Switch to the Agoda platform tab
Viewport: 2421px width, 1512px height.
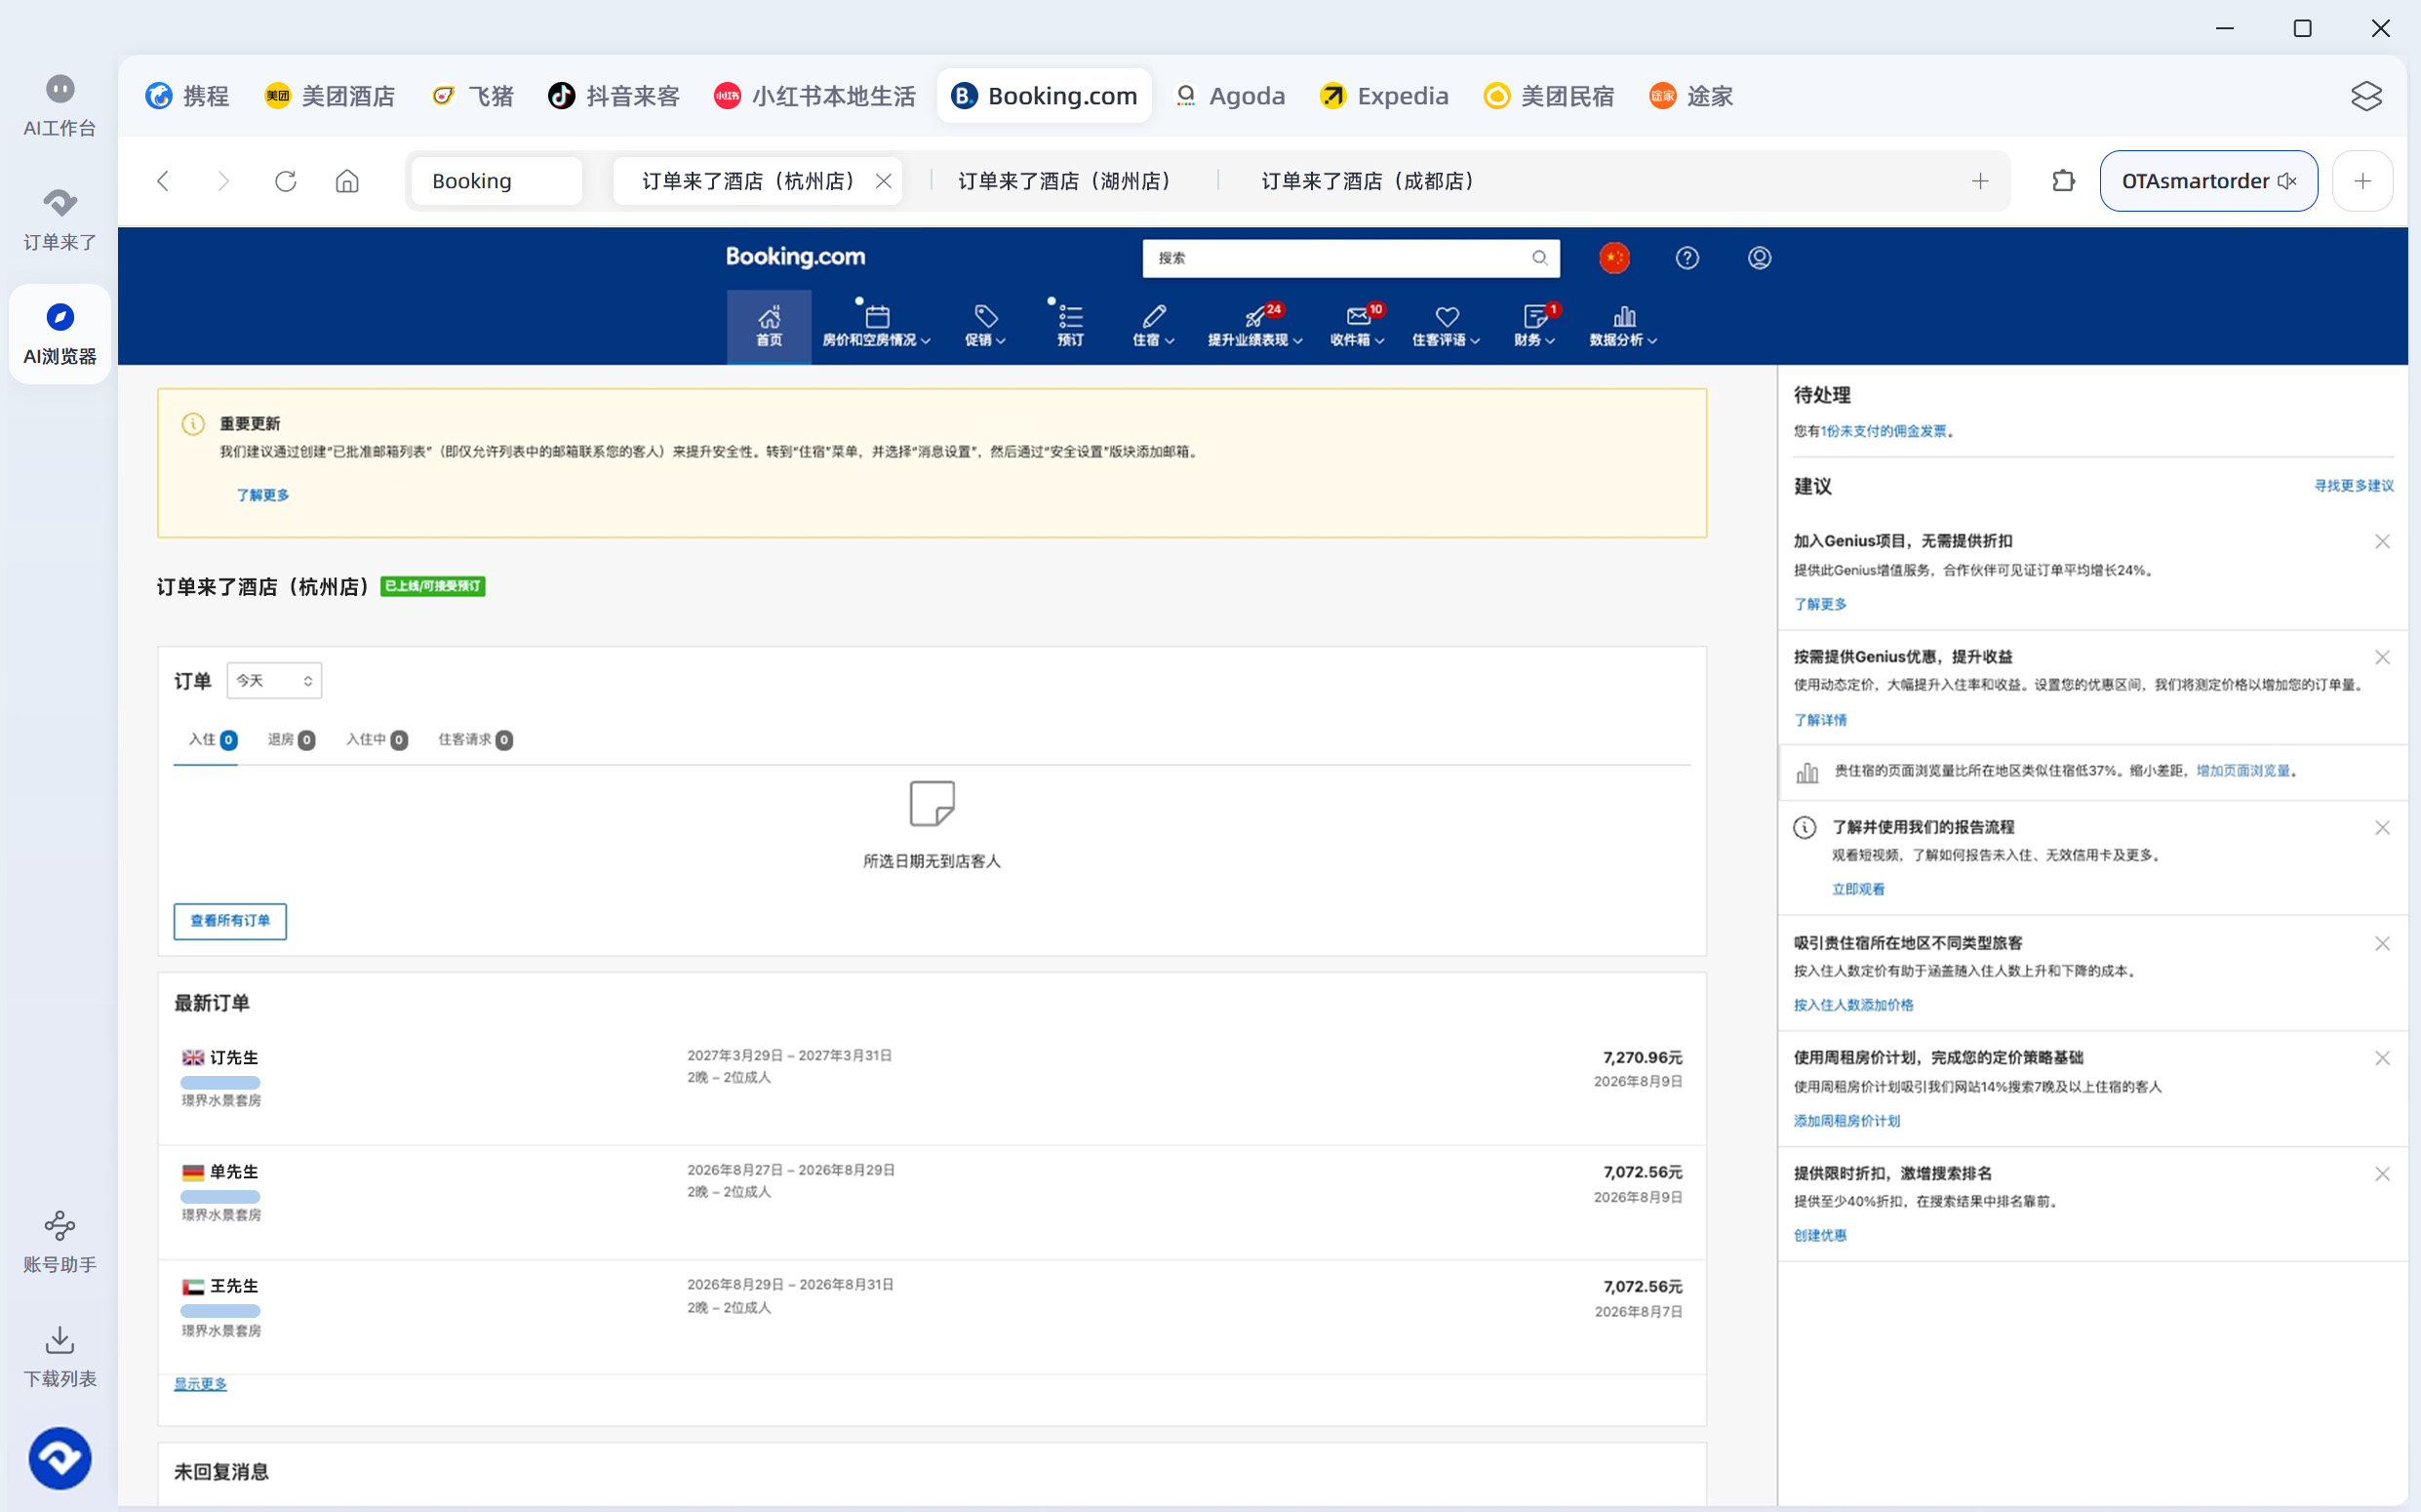(x=1229, y=96)
